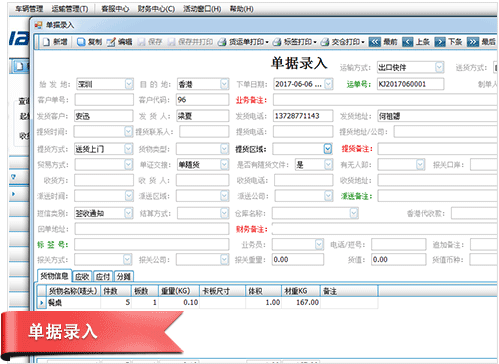
Task: Switch to the 应收 tab
Action: 82,276
